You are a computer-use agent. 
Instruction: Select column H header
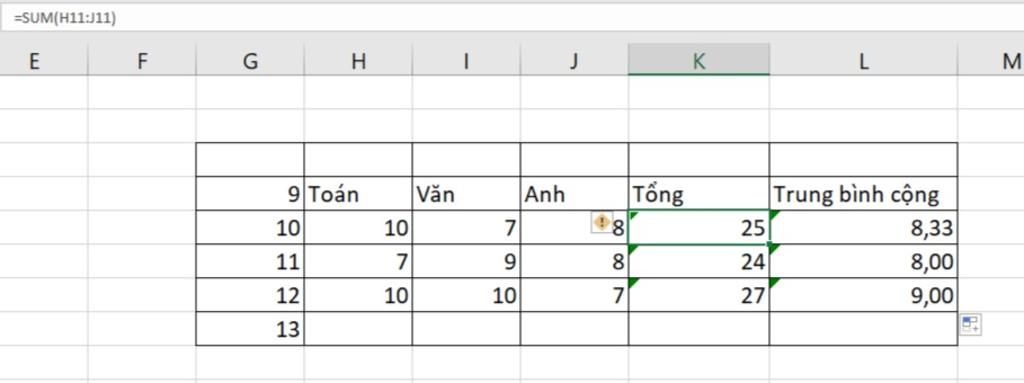(358, 61)
